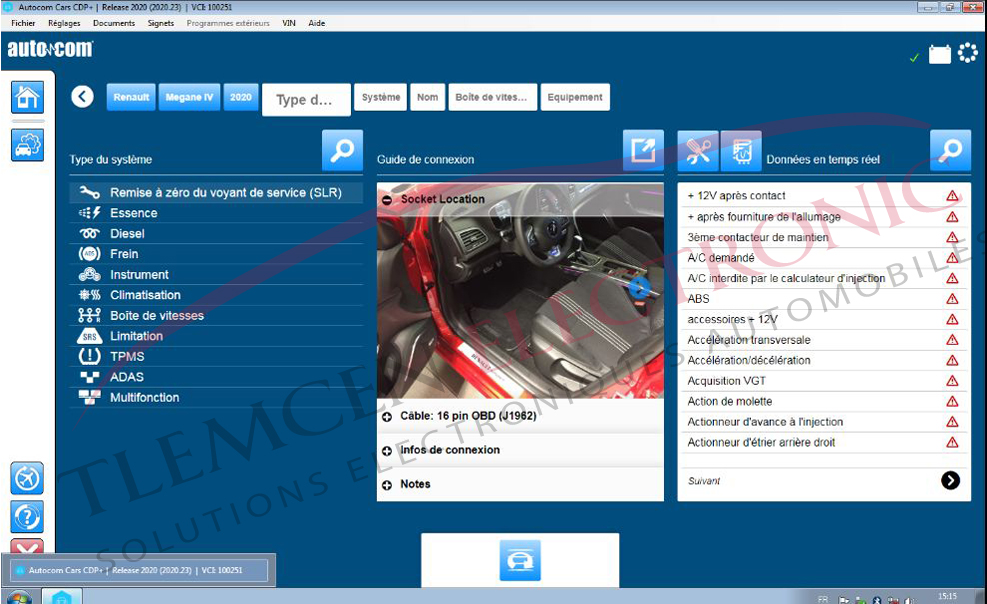Open connection guide in external window
987x604 pixels.
click(x=643, y=150)
